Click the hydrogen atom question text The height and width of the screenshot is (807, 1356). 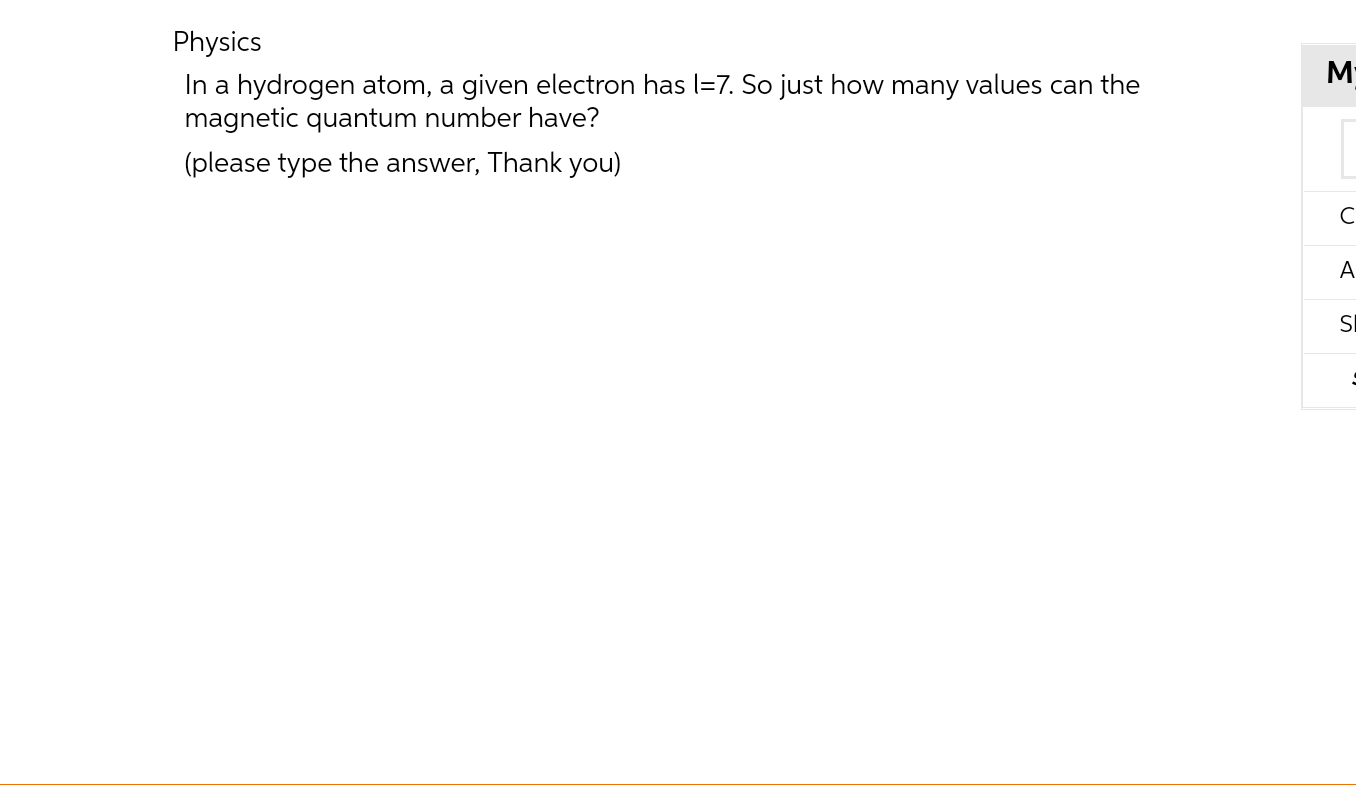click(x=662, y=101)
